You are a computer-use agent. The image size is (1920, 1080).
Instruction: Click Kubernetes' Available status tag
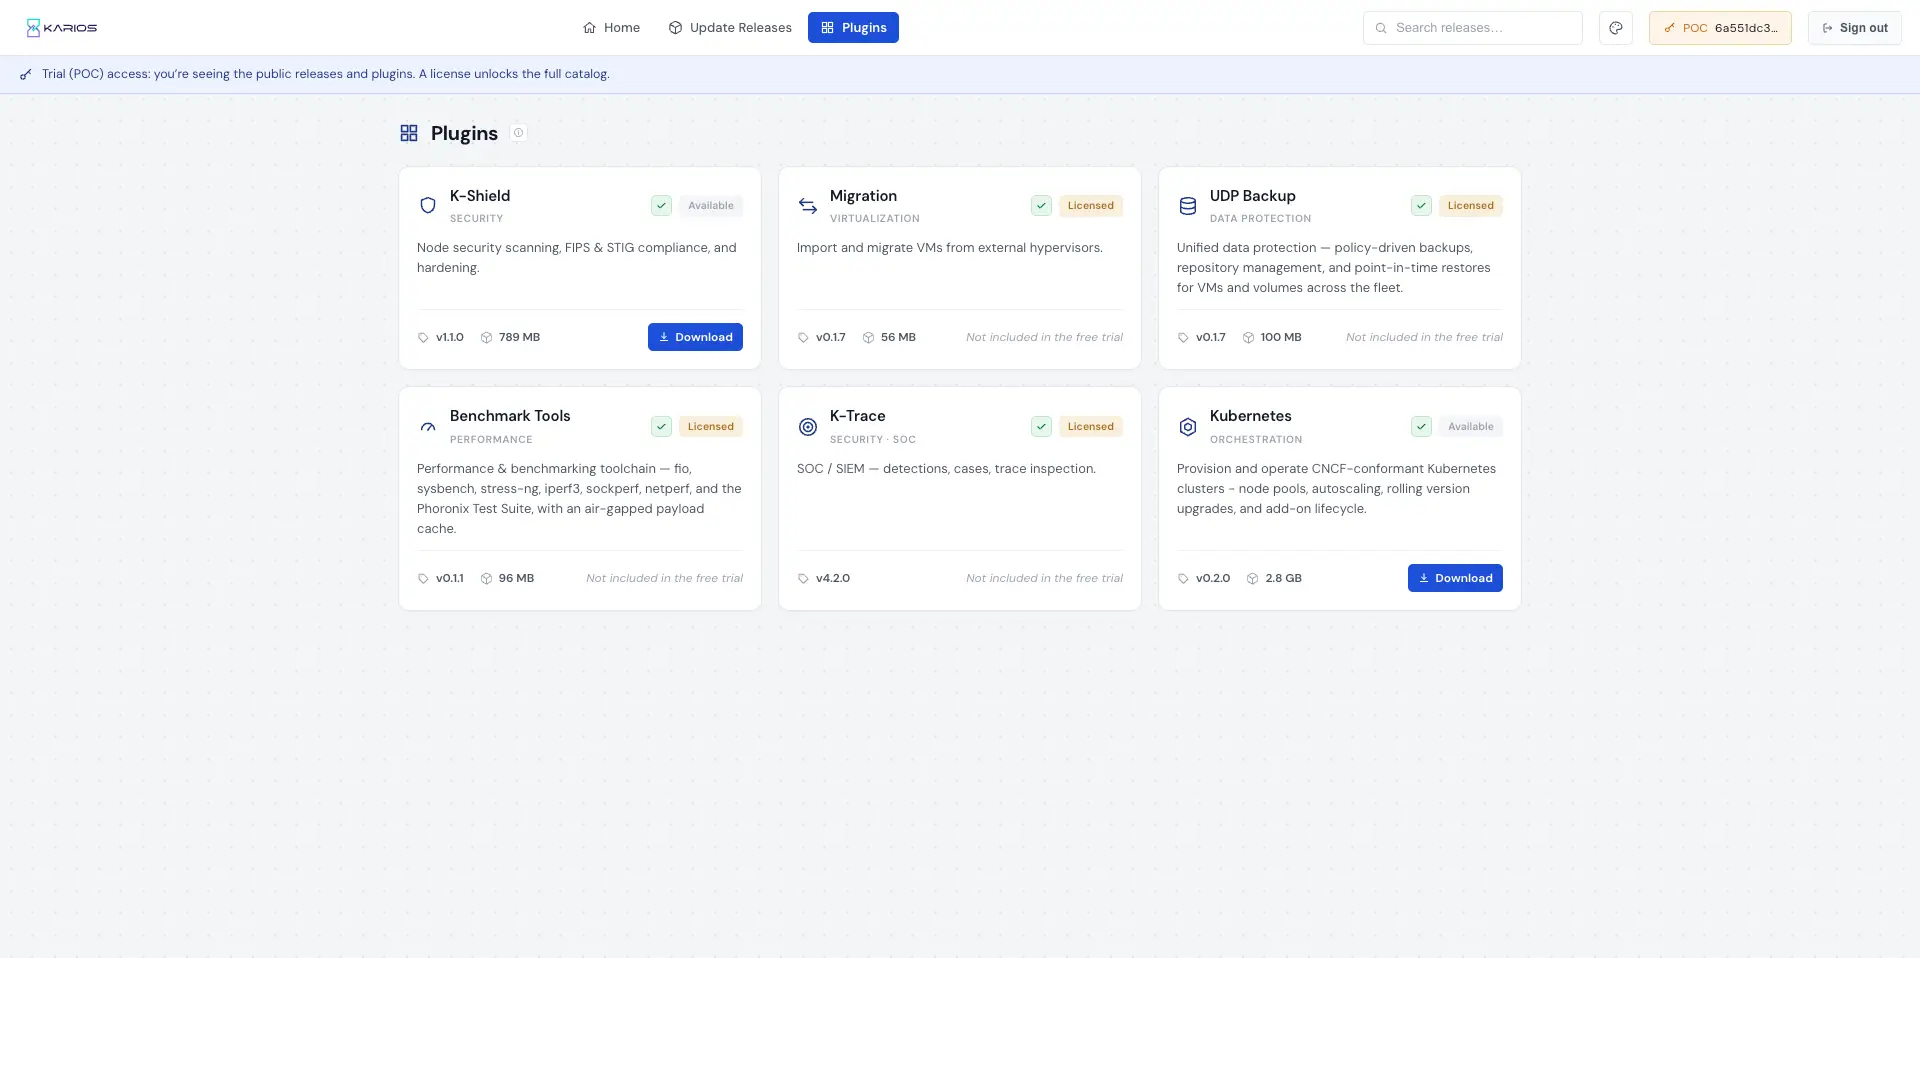pyautogui.click(x=1471, y=427)
